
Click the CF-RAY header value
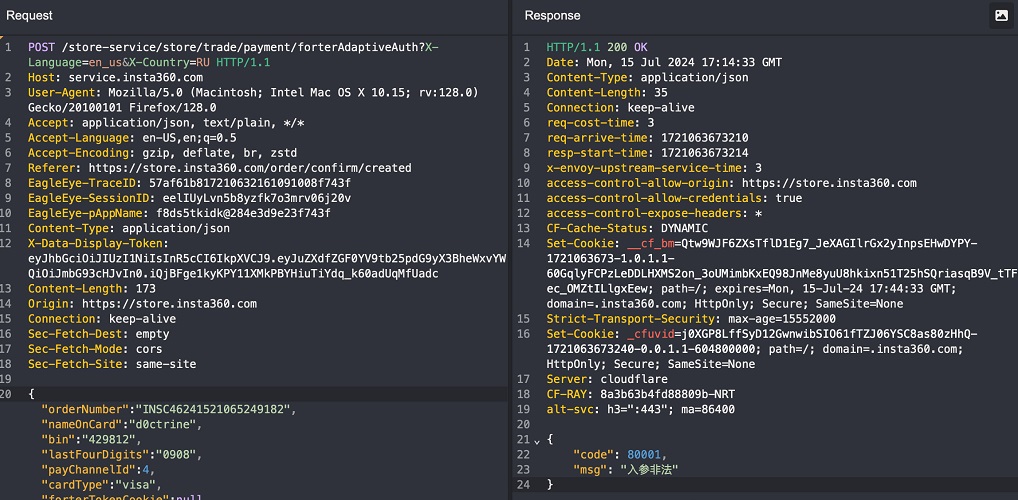[667, 395]
